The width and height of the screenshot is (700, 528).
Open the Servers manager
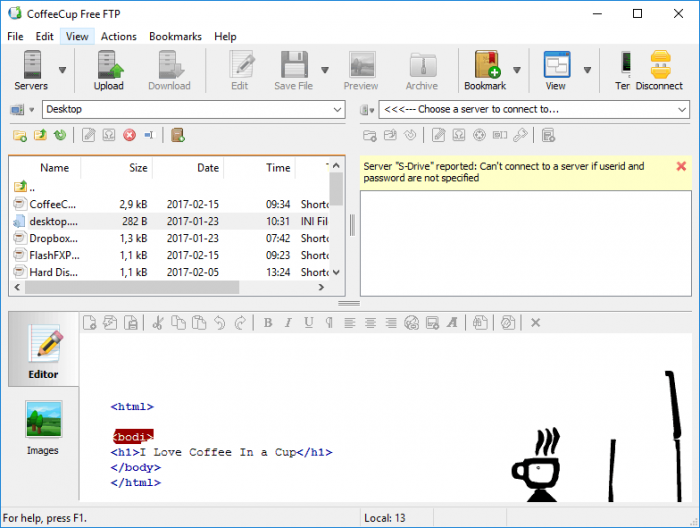point(31,70)
